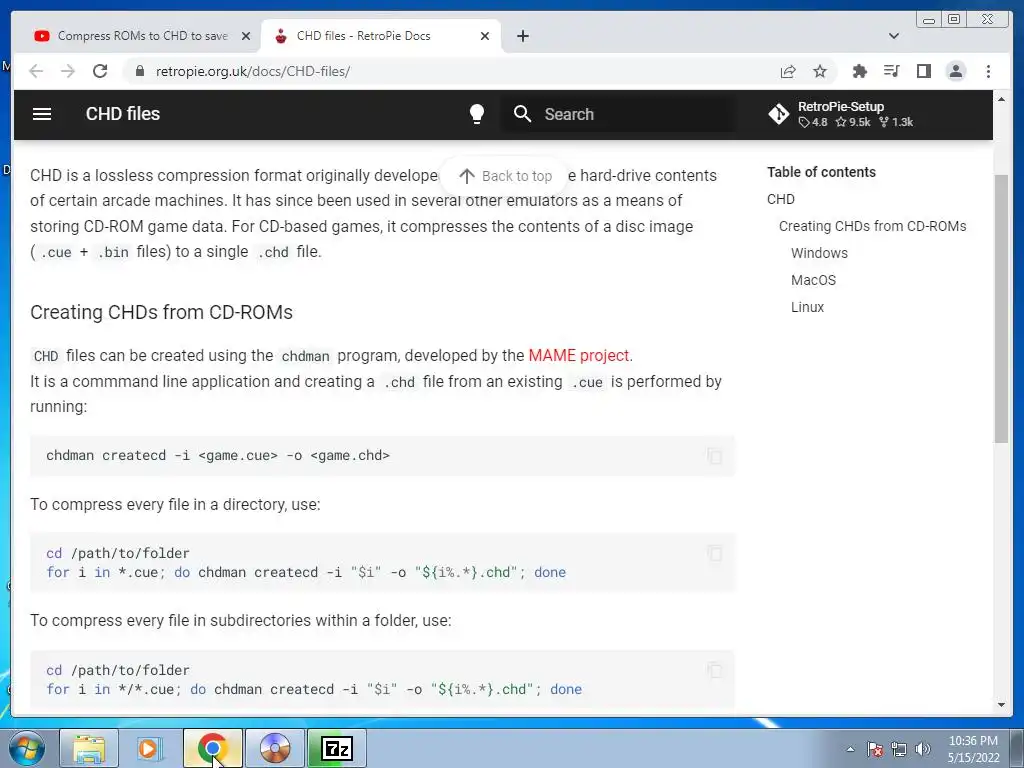Open the Windows Start menu
The height and width of the screenshot is (768, 1024).
coord(27,748)
